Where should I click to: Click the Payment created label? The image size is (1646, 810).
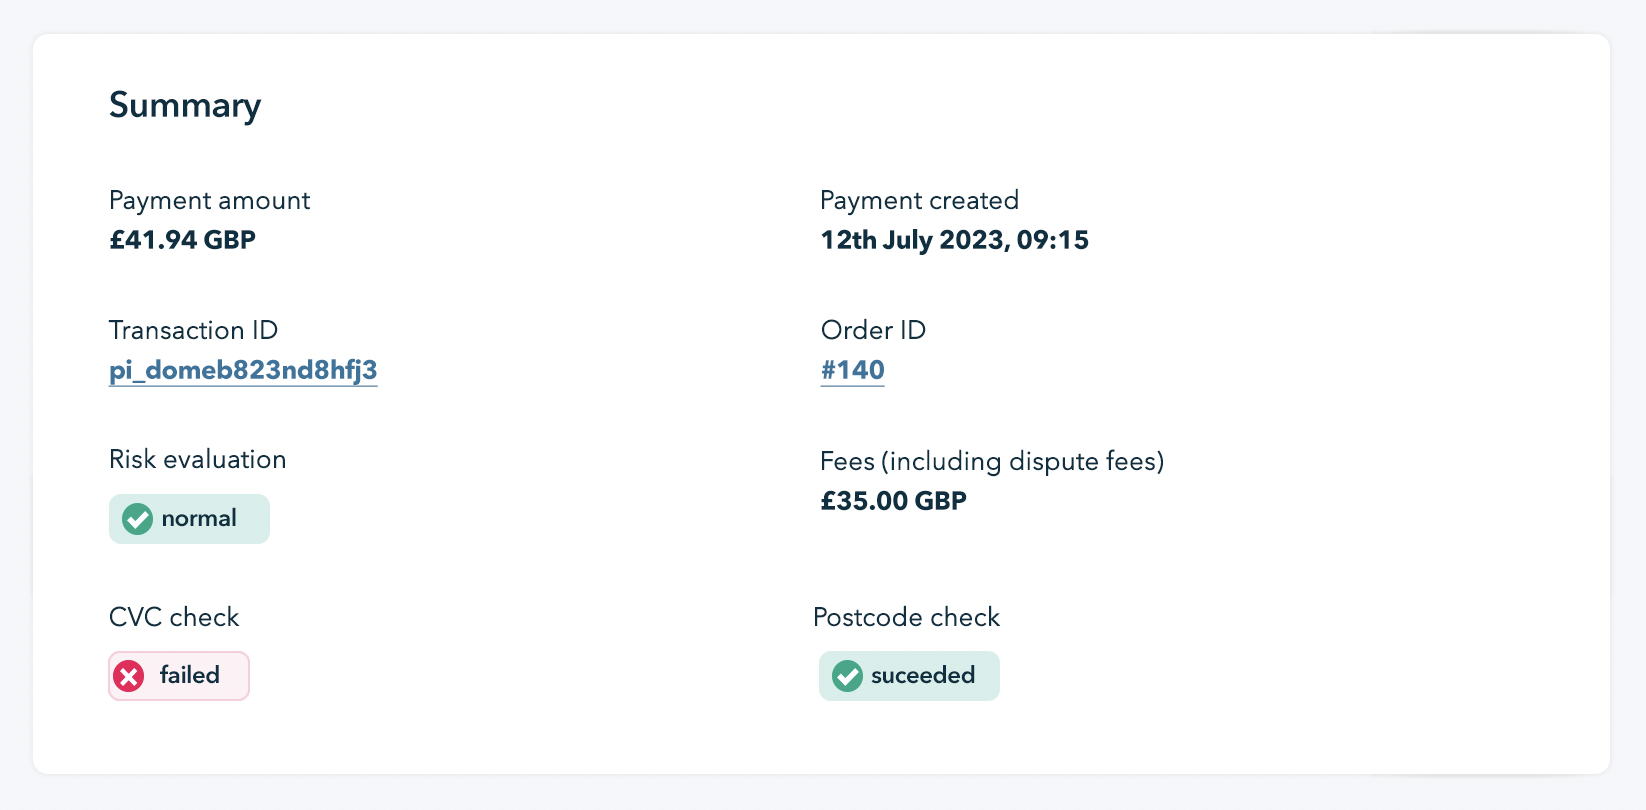920,201
